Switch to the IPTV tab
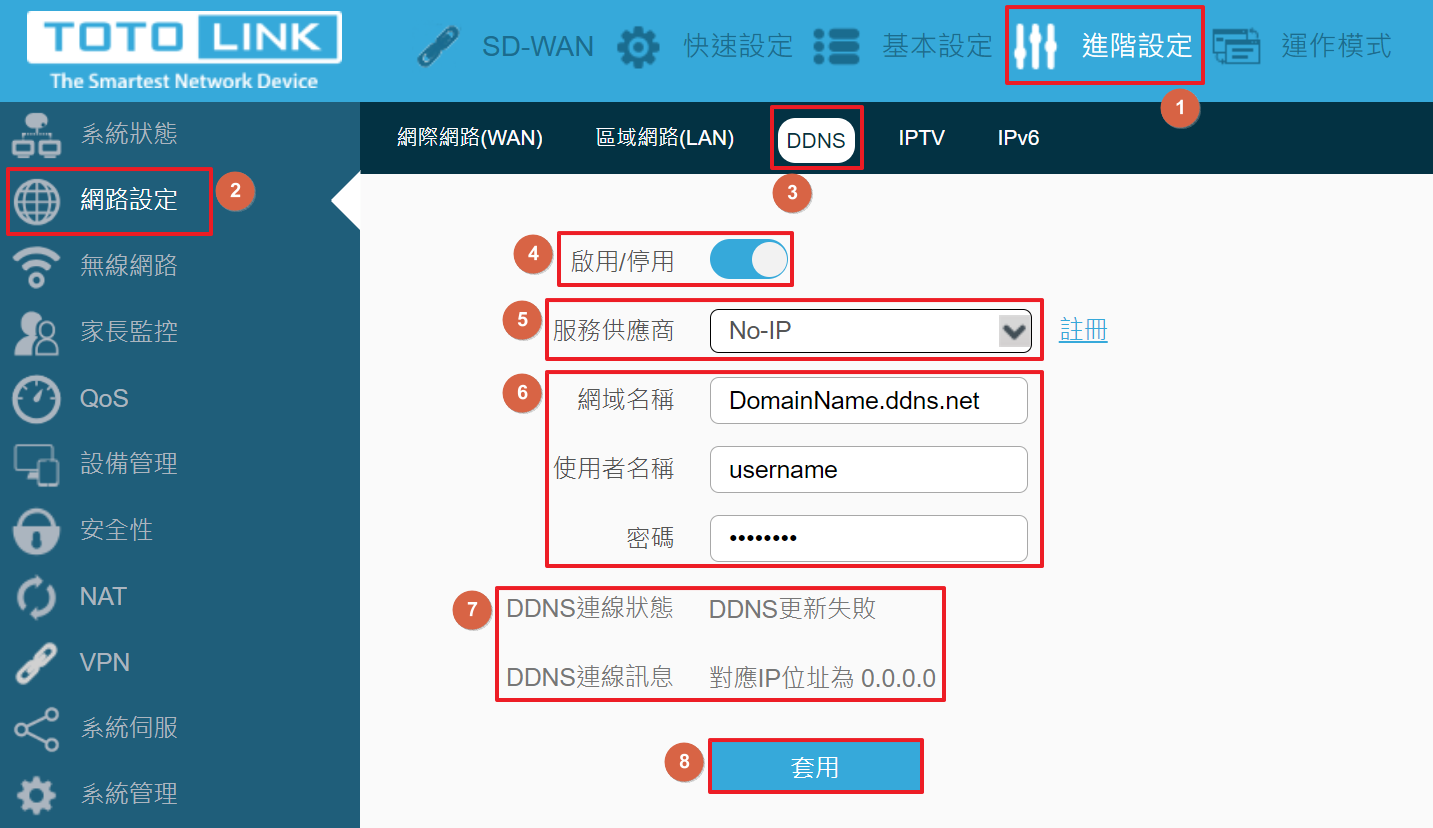This screenshot has height=828, width=1433. (921, 138)
